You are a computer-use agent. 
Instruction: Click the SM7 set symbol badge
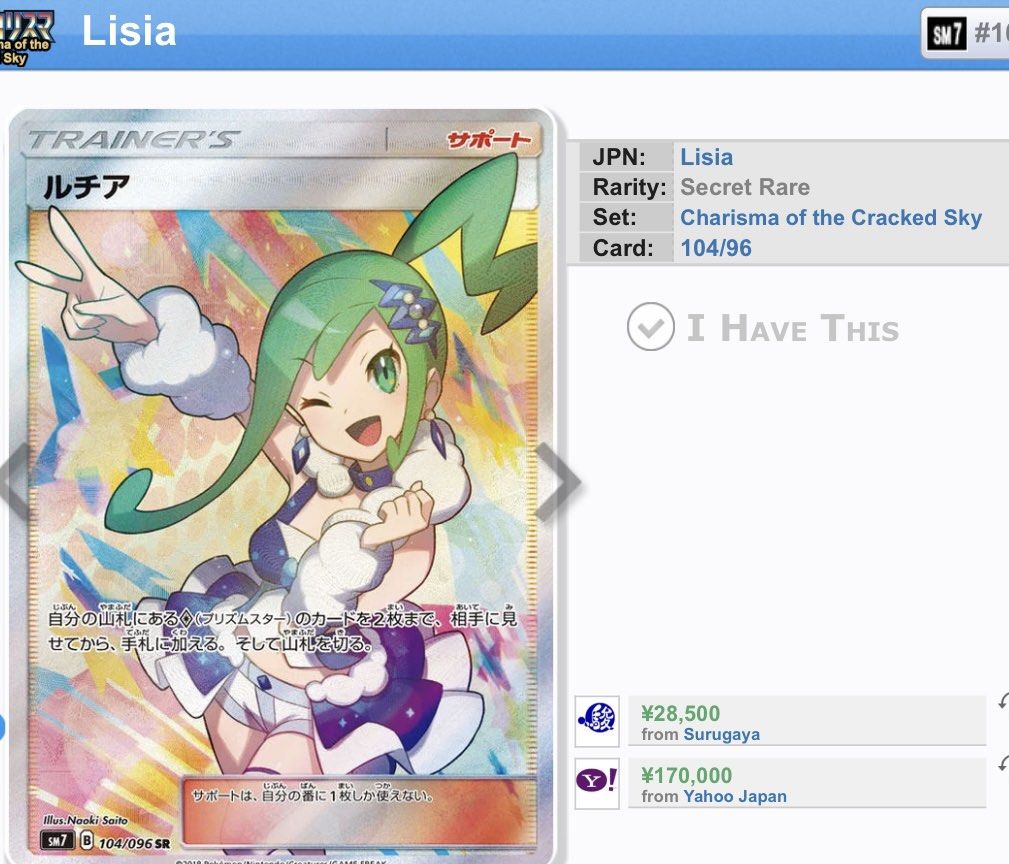pyautogui.click(x=947, y=33)
